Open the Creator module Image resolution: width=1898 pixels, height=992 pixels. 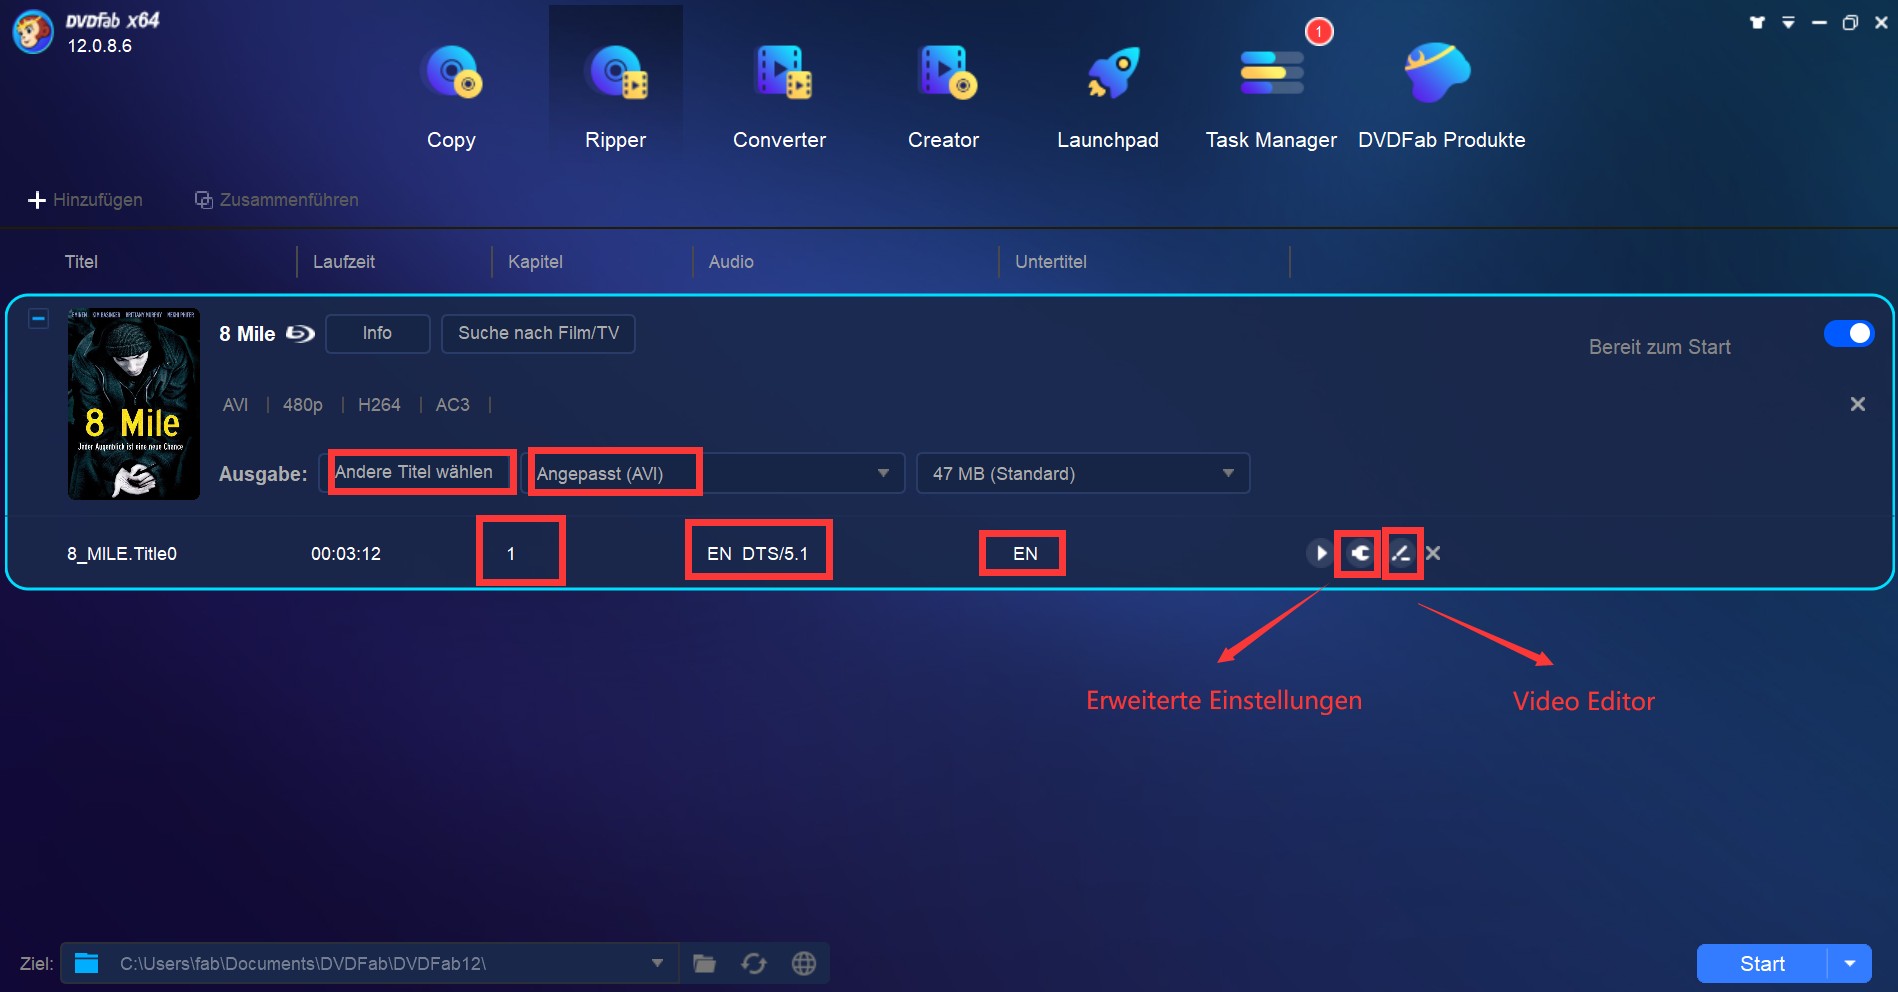point(943,97)
